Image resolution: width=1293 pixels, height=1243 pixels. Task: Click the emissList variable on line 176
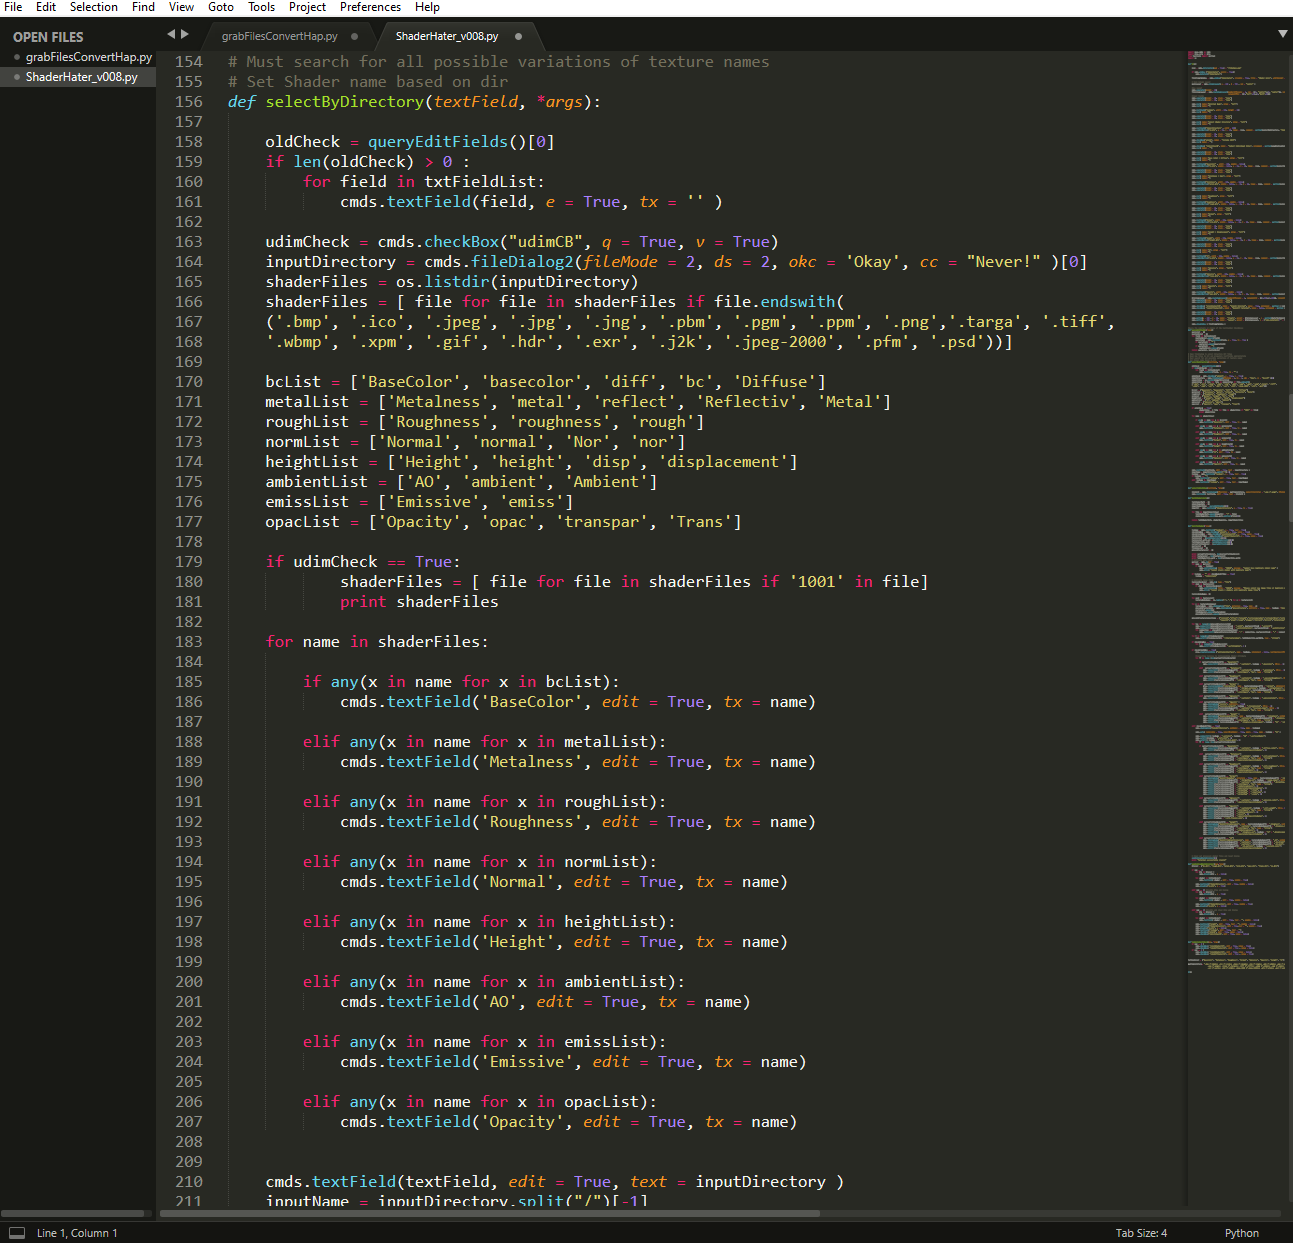[x=307, y=502]
